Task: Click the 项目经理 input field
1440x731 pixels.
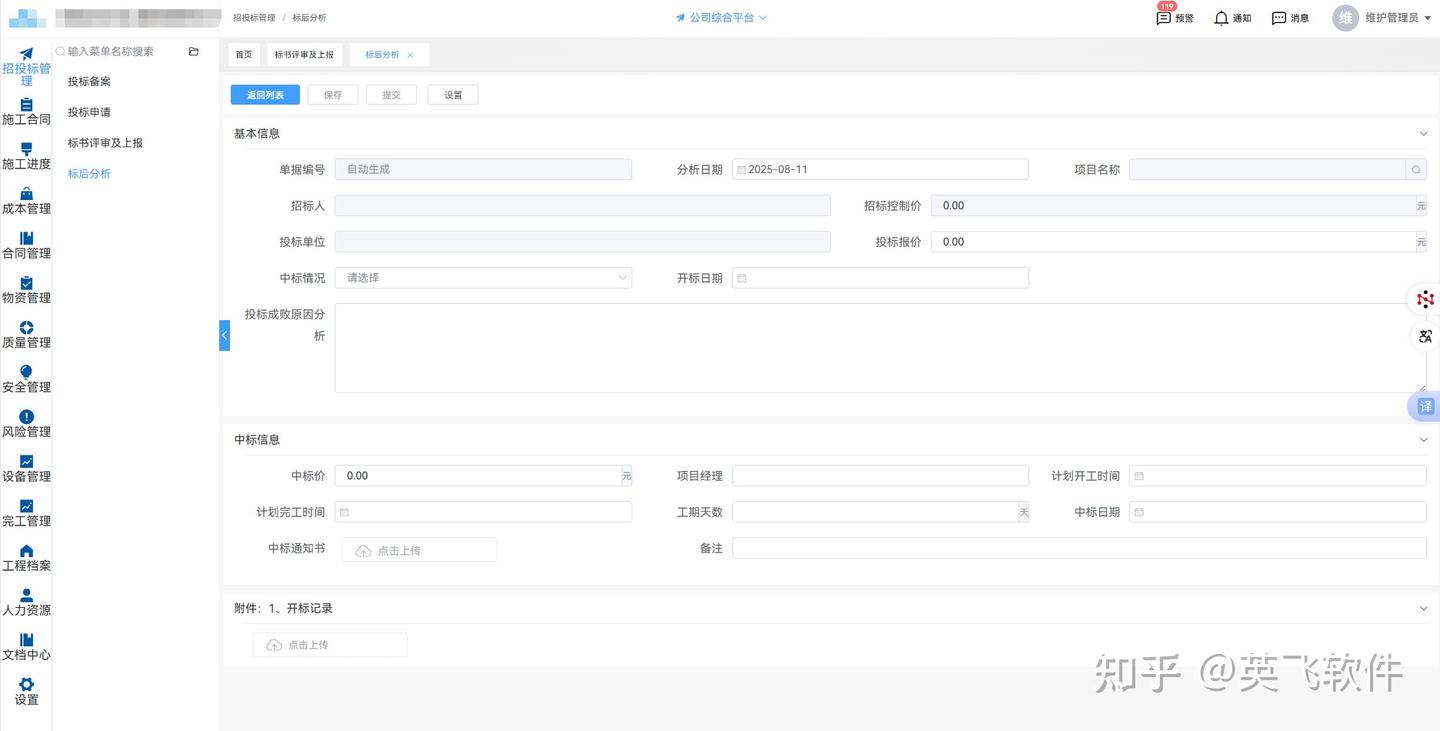Action: coord(880,476)
